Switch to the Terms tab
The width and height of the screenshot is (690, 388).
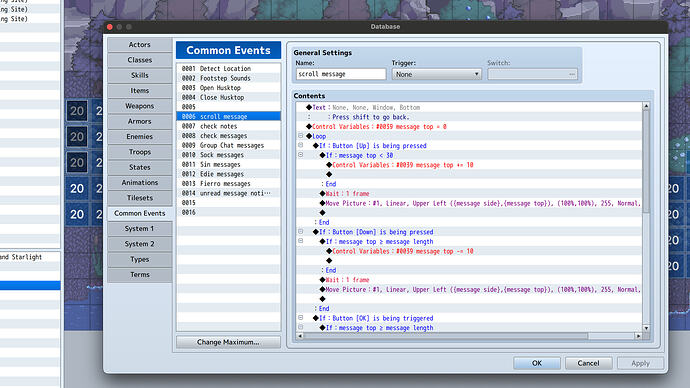point(139,275)
